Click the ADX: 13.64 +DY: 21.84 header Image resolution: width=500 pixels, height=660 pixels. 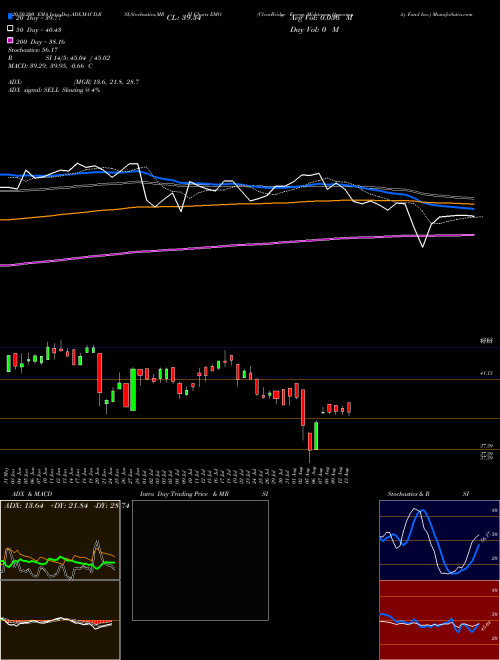pos(66,506)
